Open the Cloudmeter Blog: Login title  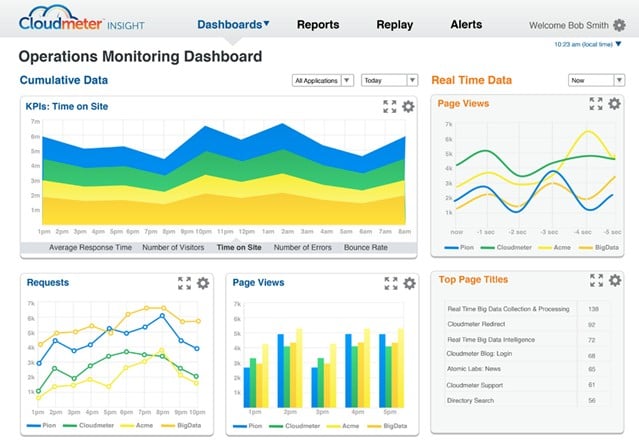click(x=479, y=354)
